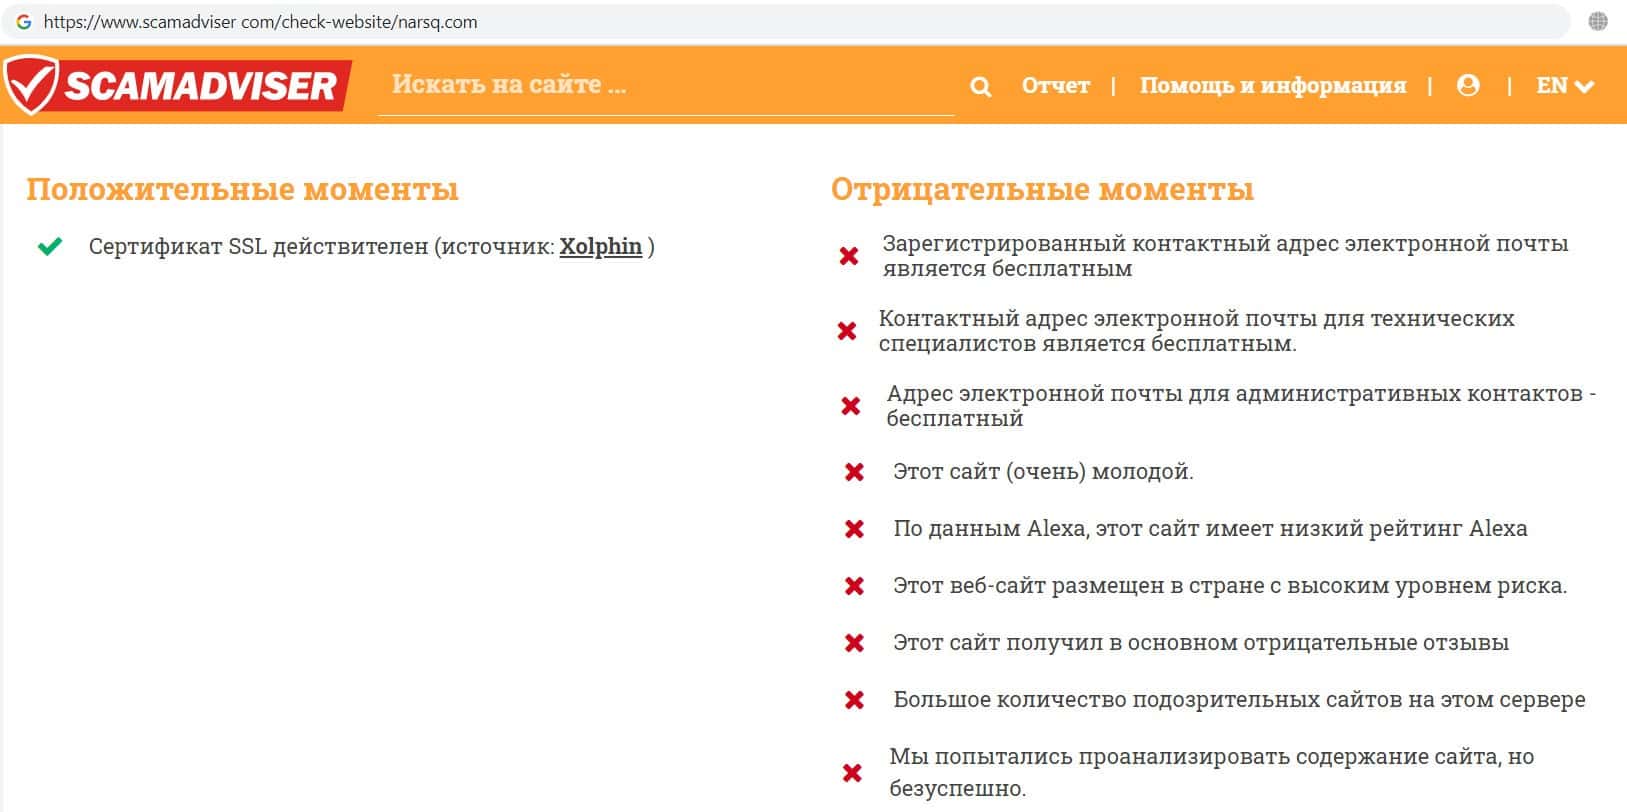1627x812 pixels.
Task: Expand the EN language dropdown
Action: [x=1565, y=86]
